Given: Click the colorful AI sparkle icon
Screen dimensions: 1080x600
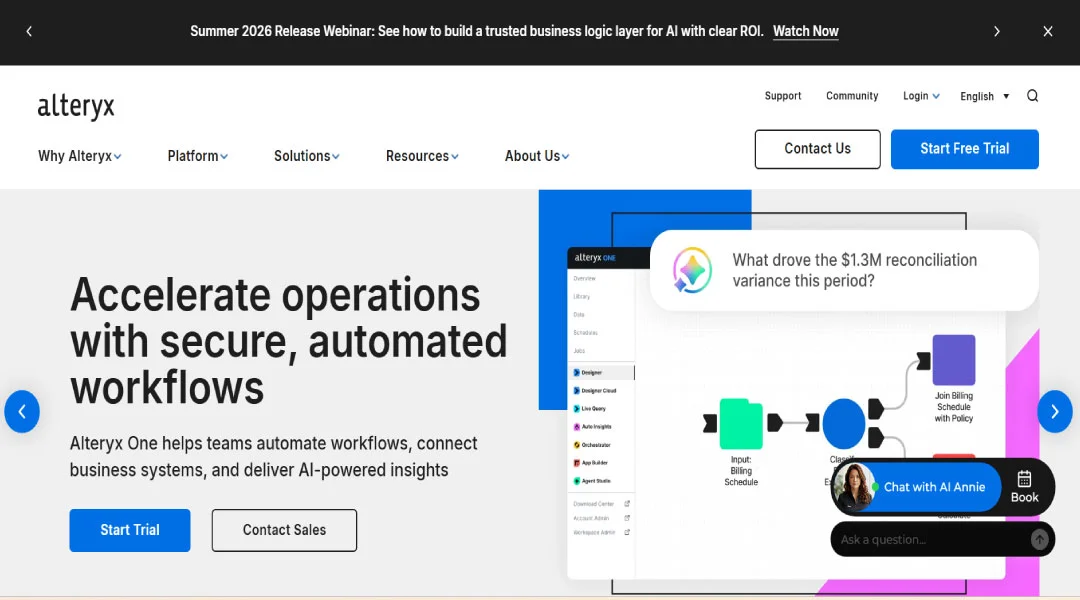Looking at the screenshot, I should (692, 270).
